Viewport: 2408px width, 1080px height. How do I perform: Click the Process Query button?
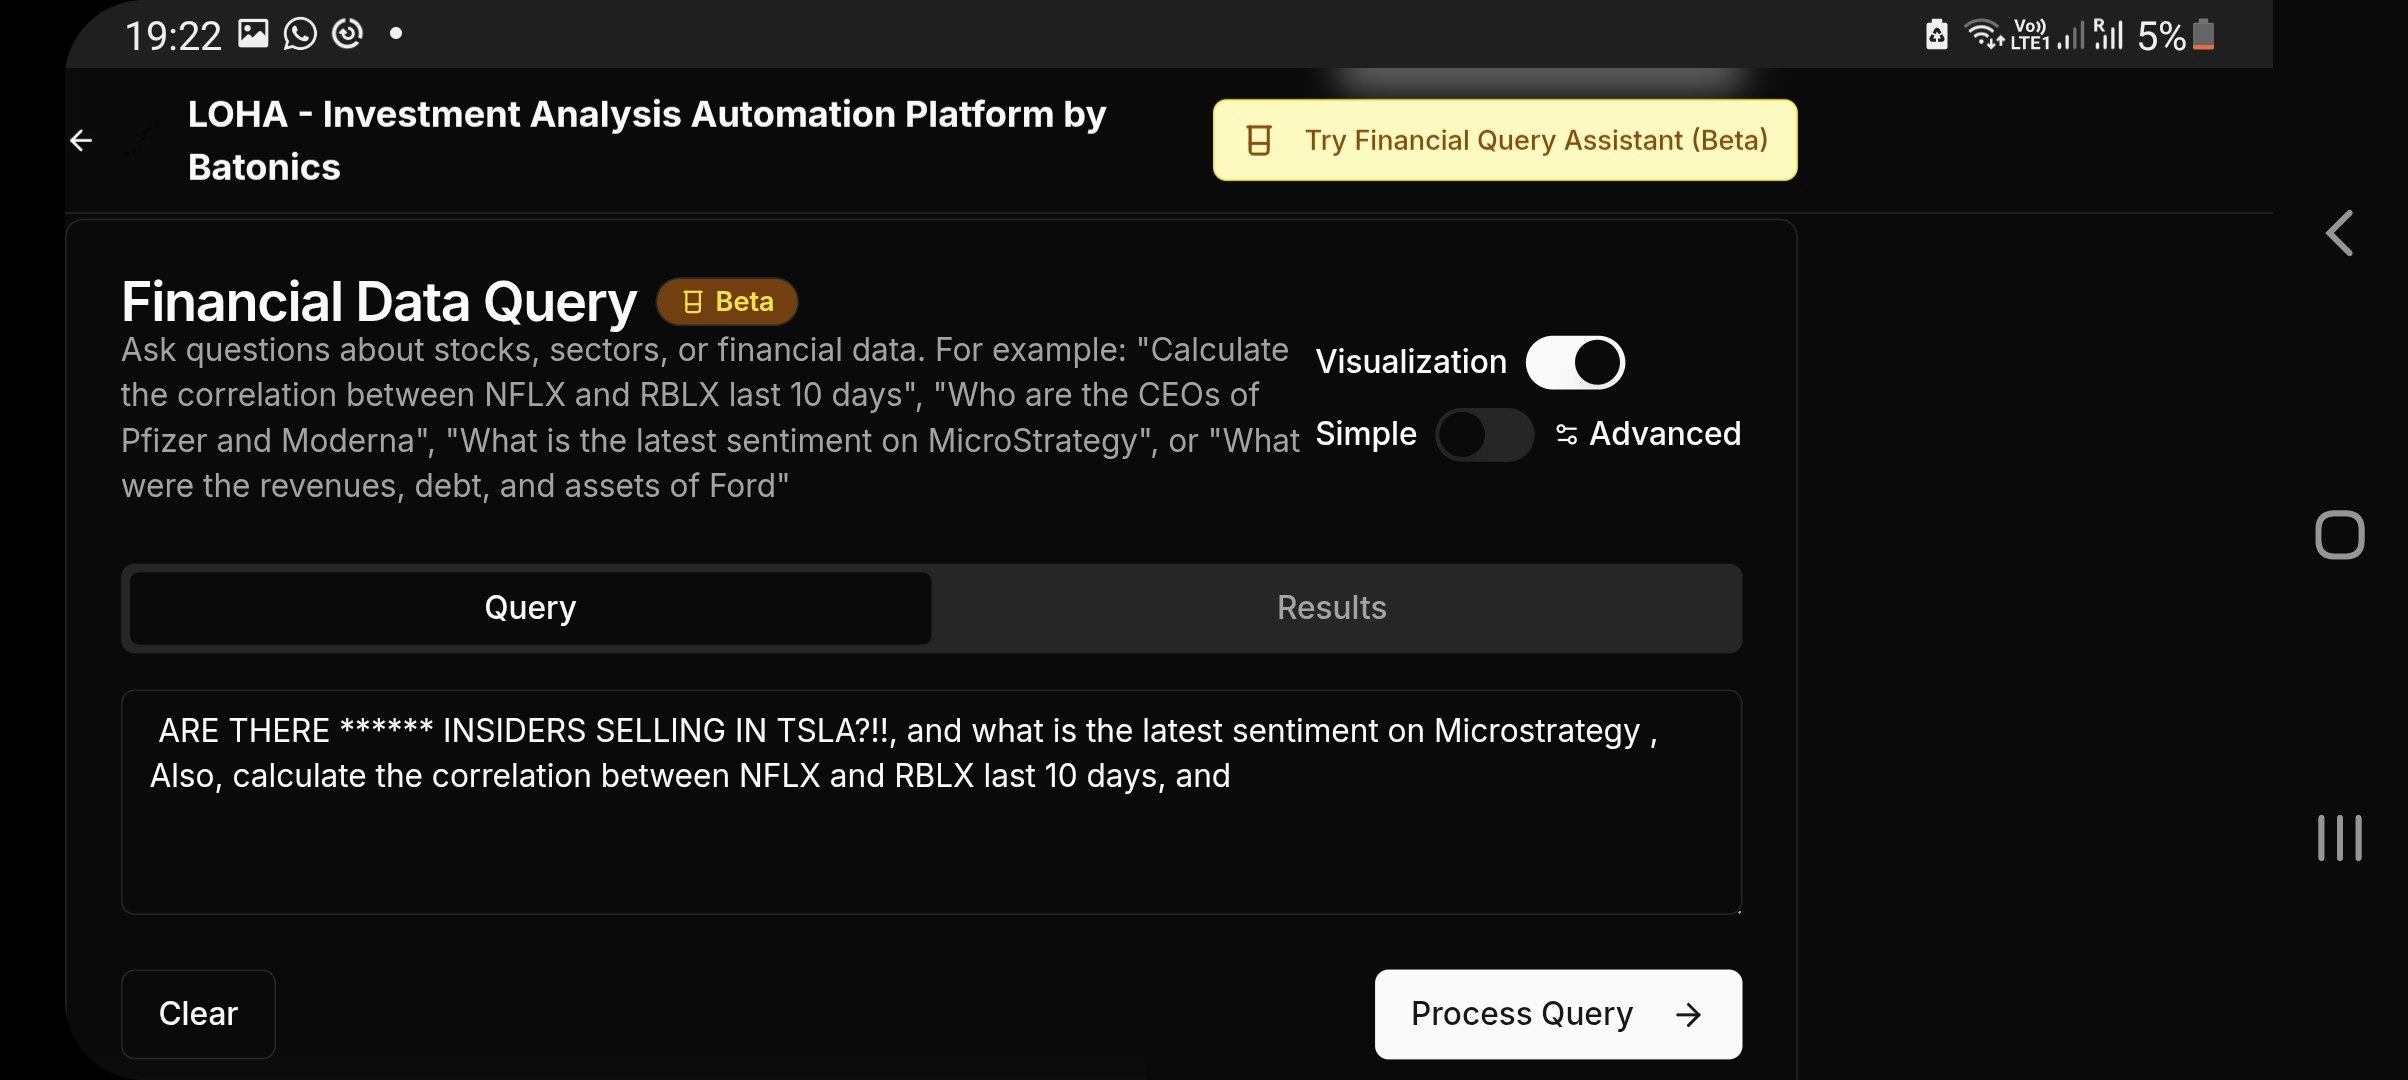pos(1558,1014)
